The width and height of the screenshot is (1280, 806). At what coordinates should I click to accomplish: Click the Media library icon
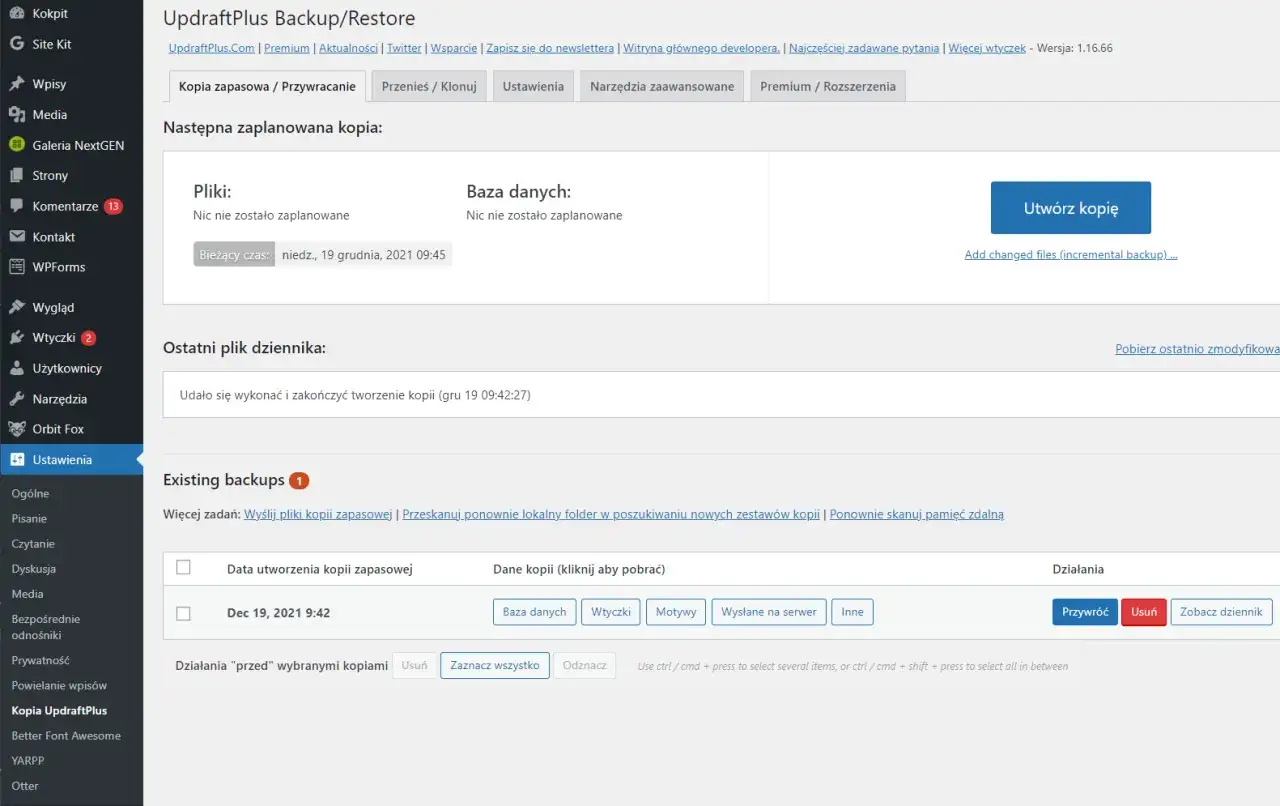[x=16, y=115]
